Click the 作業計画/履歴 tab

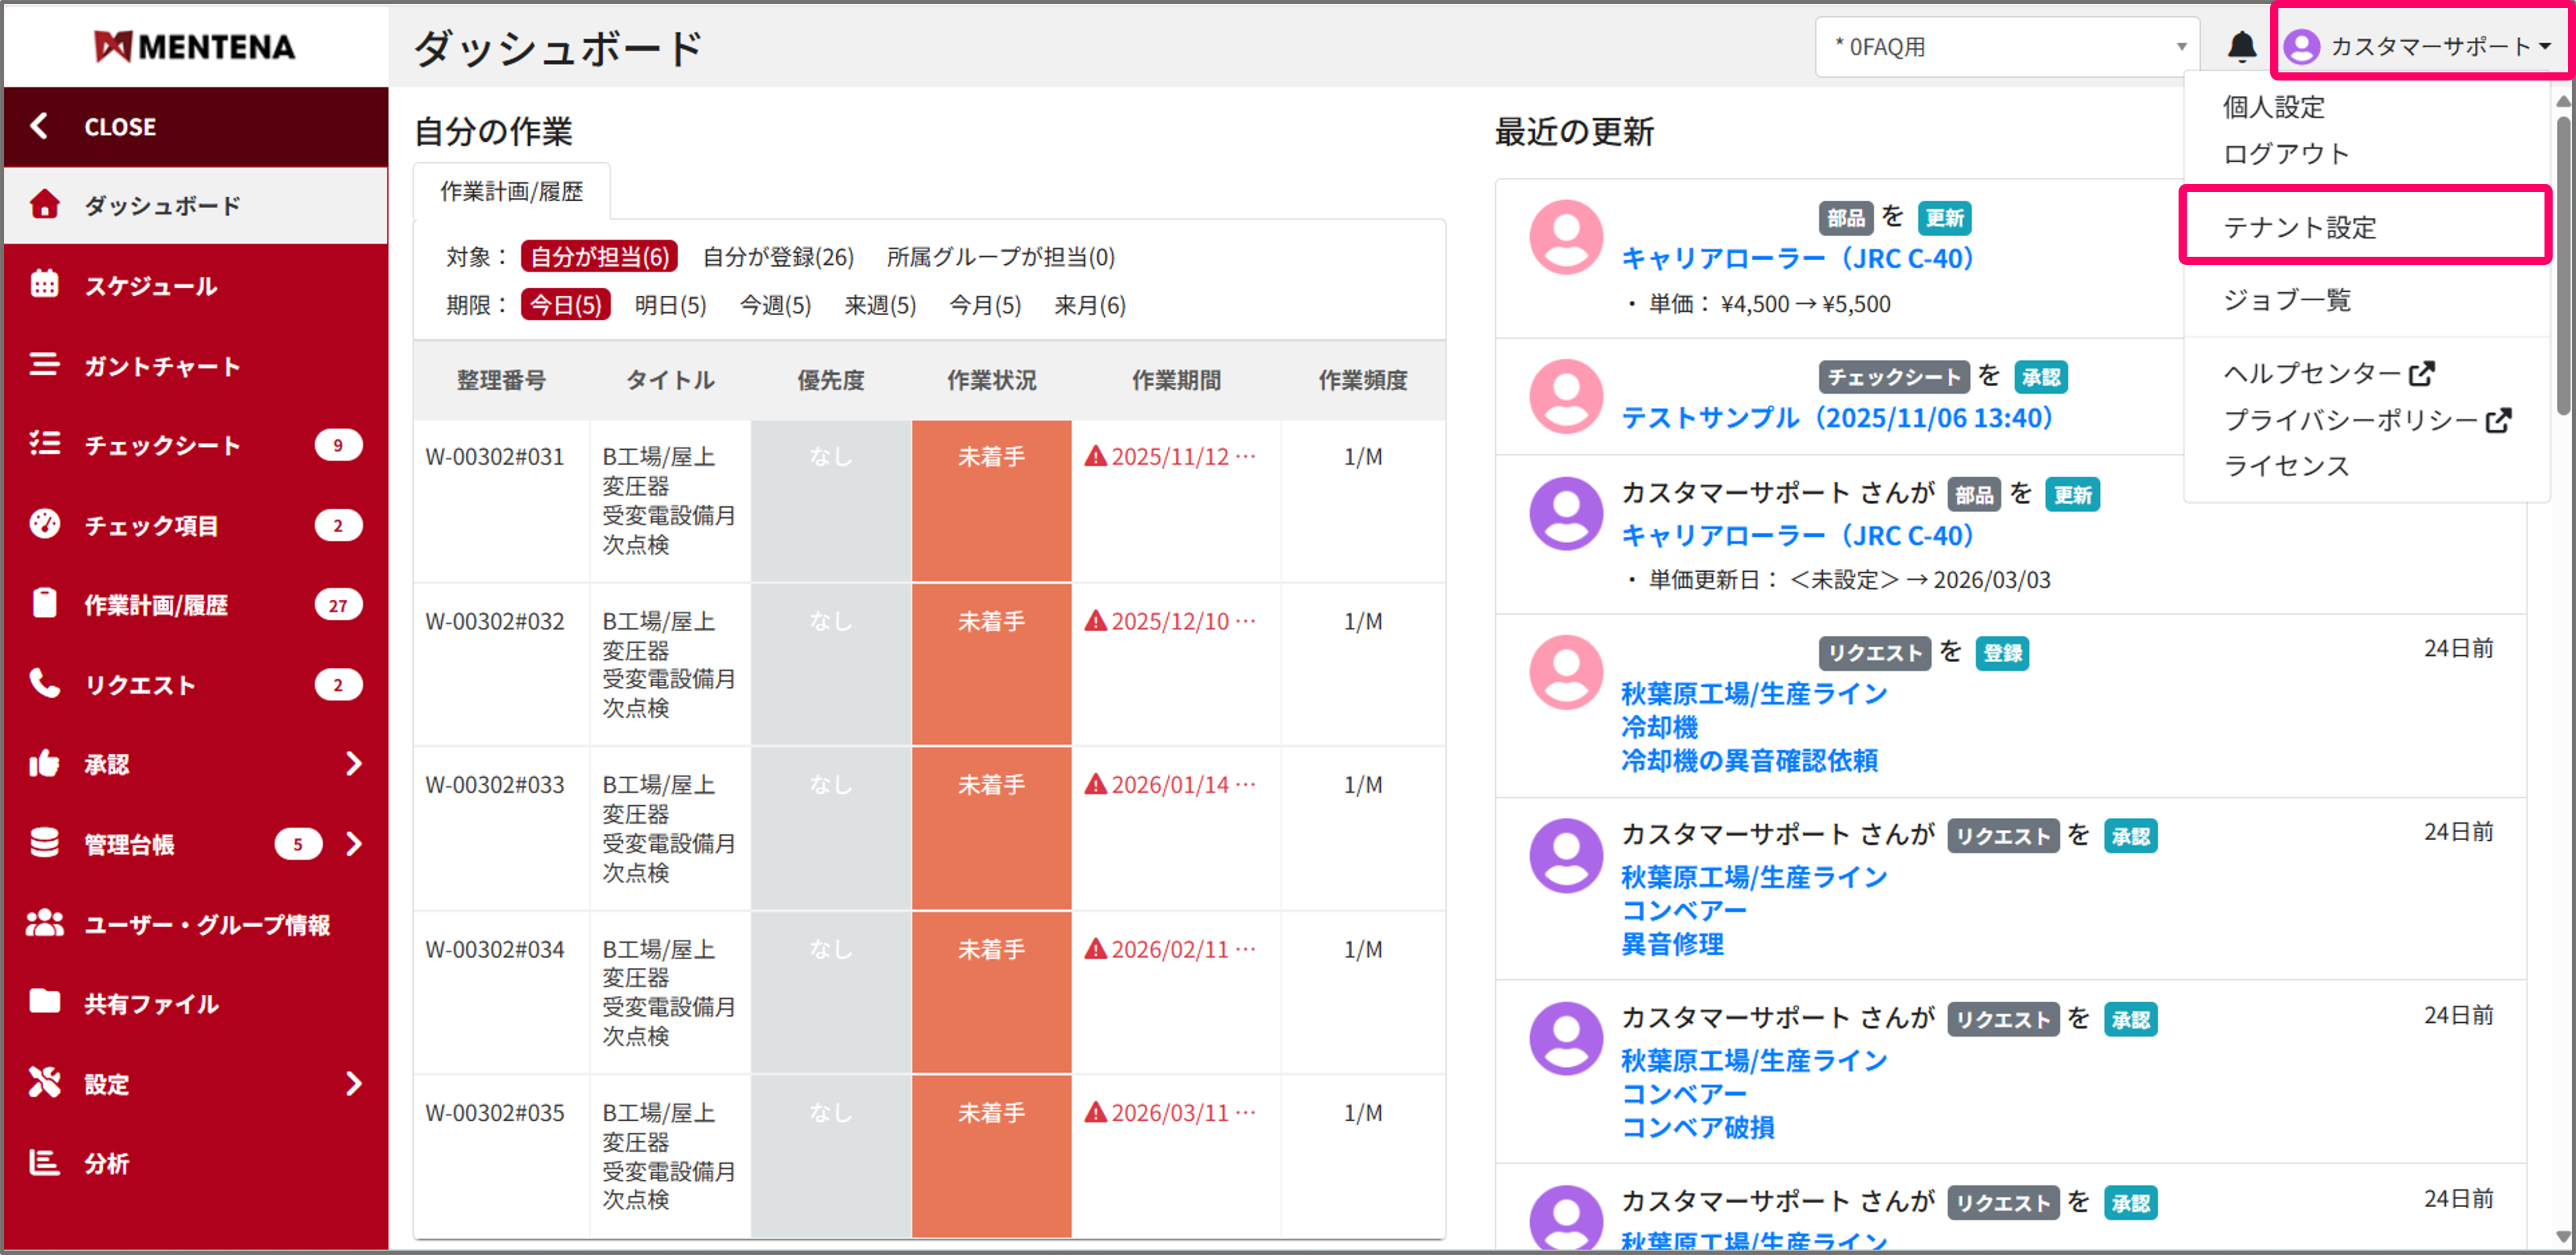click(x=511, y=190)
